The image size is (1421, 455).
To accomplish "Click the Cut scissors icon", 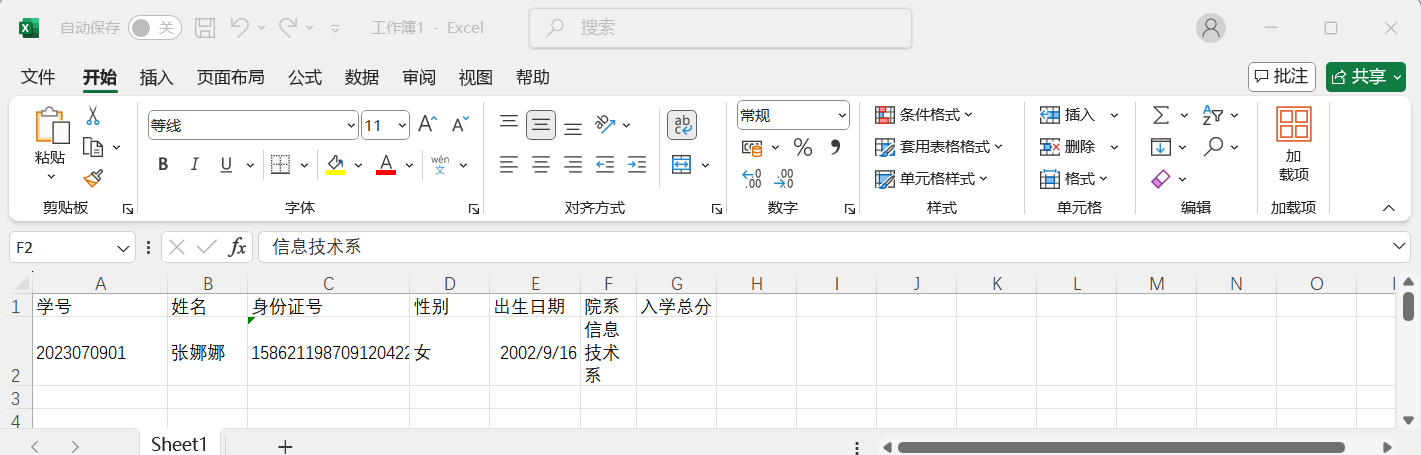I will (x=93, y=115).
